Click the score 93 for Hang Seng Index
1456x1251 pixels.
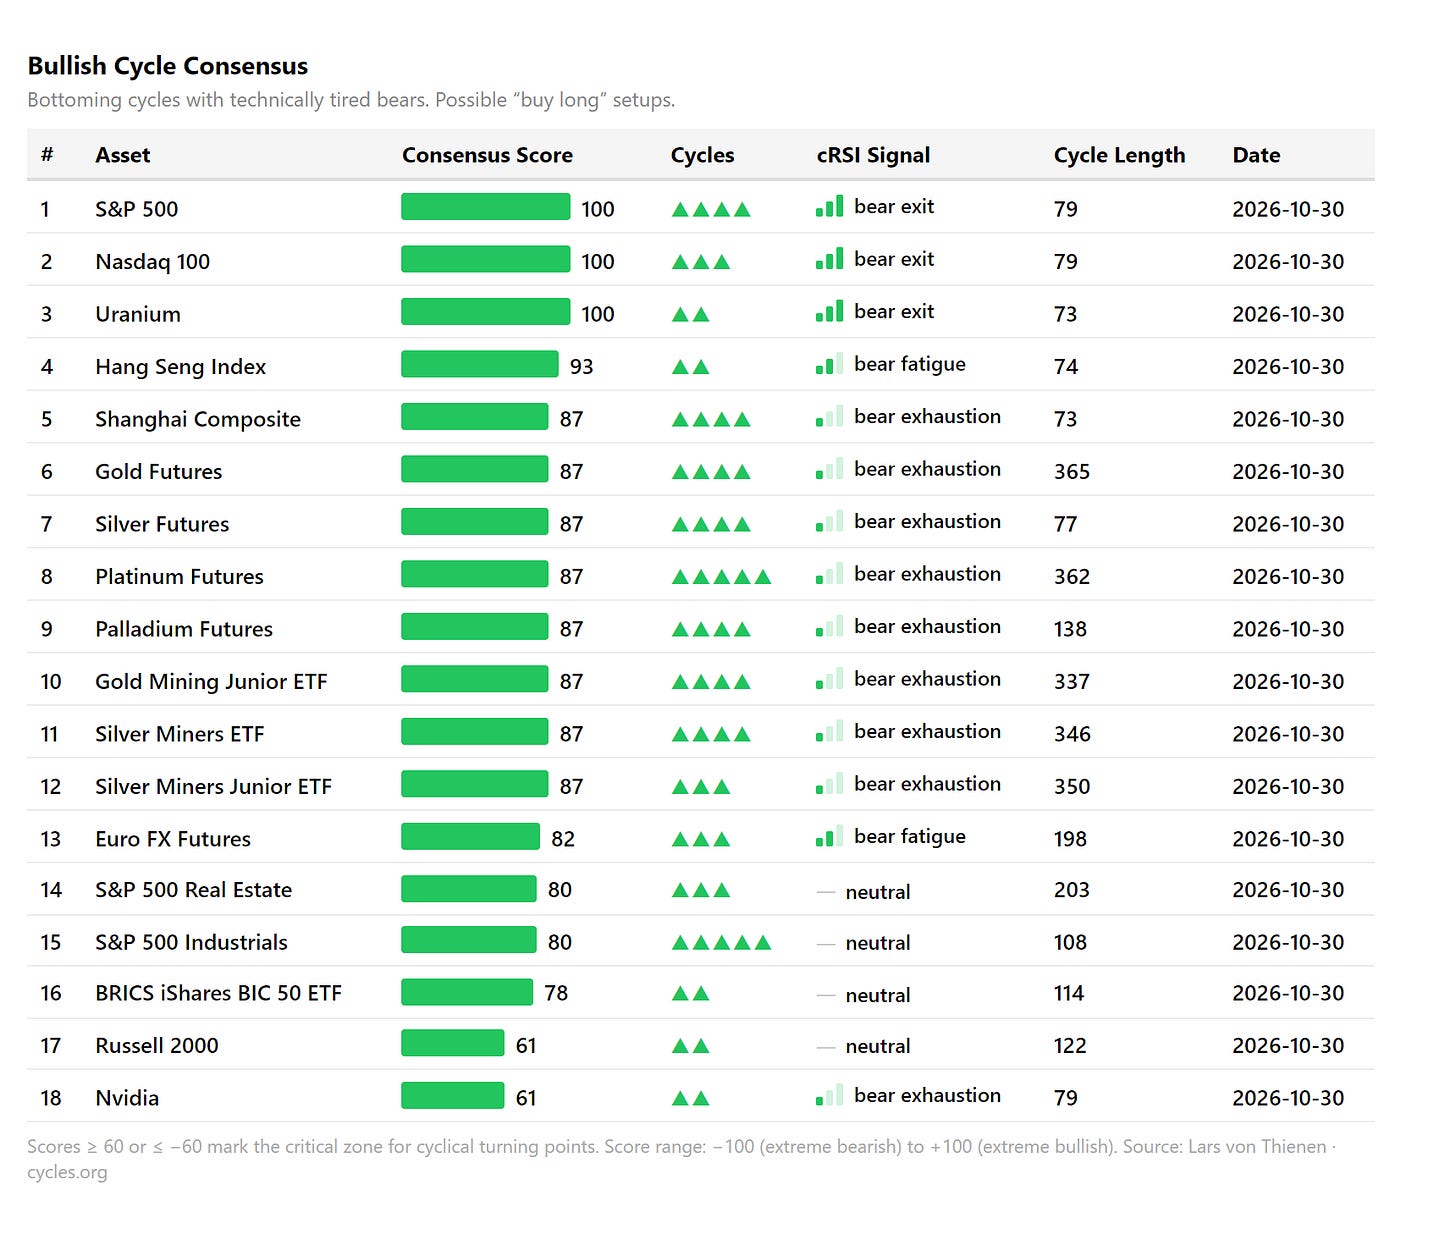click(x=581, y=366)
